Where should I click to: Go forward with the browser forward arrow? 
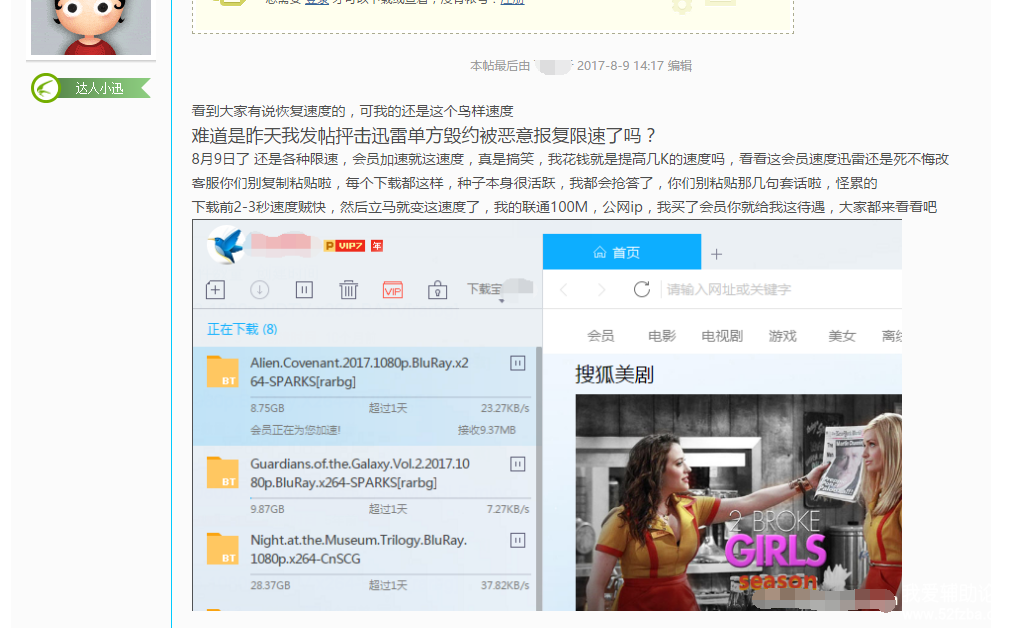[x=602, y=289]
